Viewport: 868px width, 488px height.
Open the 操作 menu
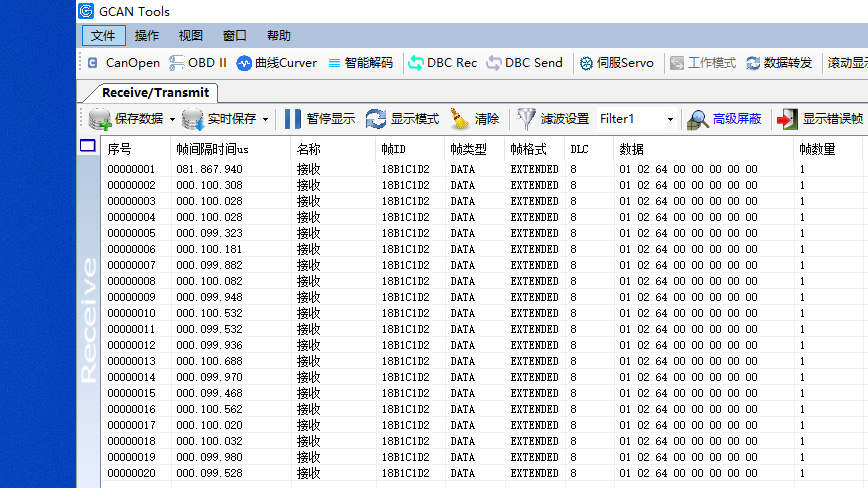(x=147, y=35)
